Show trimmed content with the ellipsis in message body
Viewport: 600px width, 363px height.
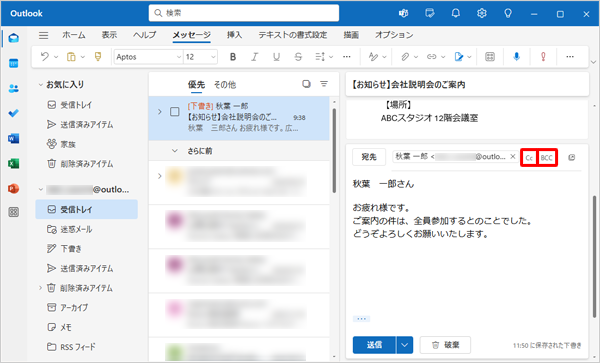point(361,319)
